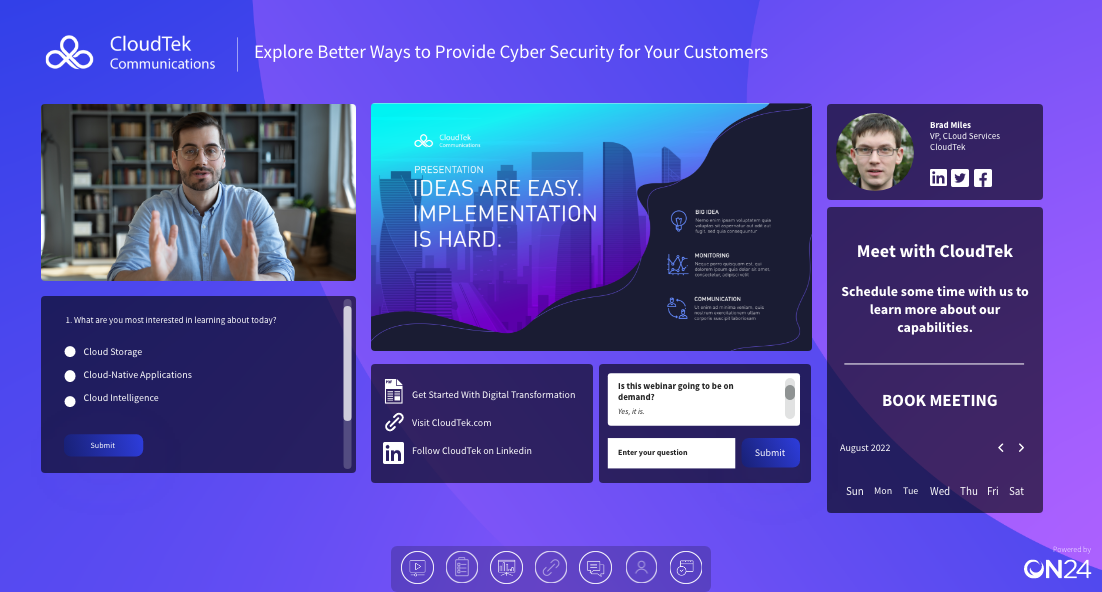Click the Sat column header
This screenshot has height=592, width=1102.
point(1016,491)
